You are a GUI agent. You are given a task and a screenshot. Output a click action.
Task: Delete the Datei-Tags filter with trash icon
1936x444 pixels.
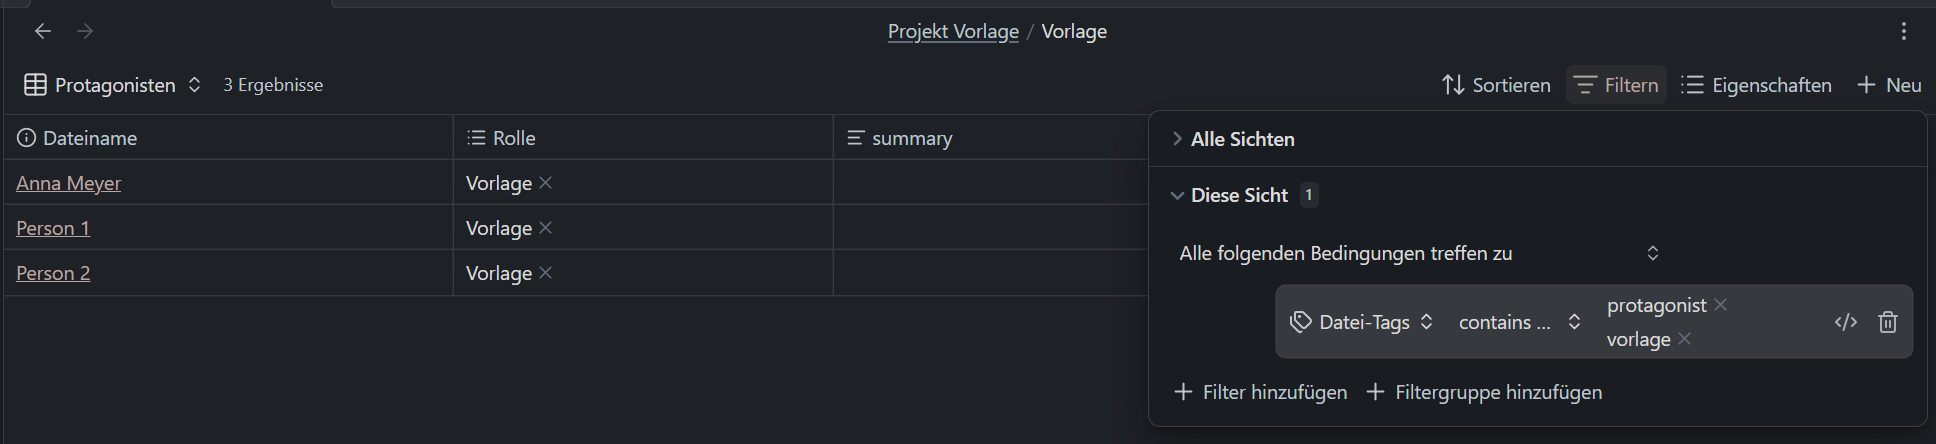point(1888,322)
